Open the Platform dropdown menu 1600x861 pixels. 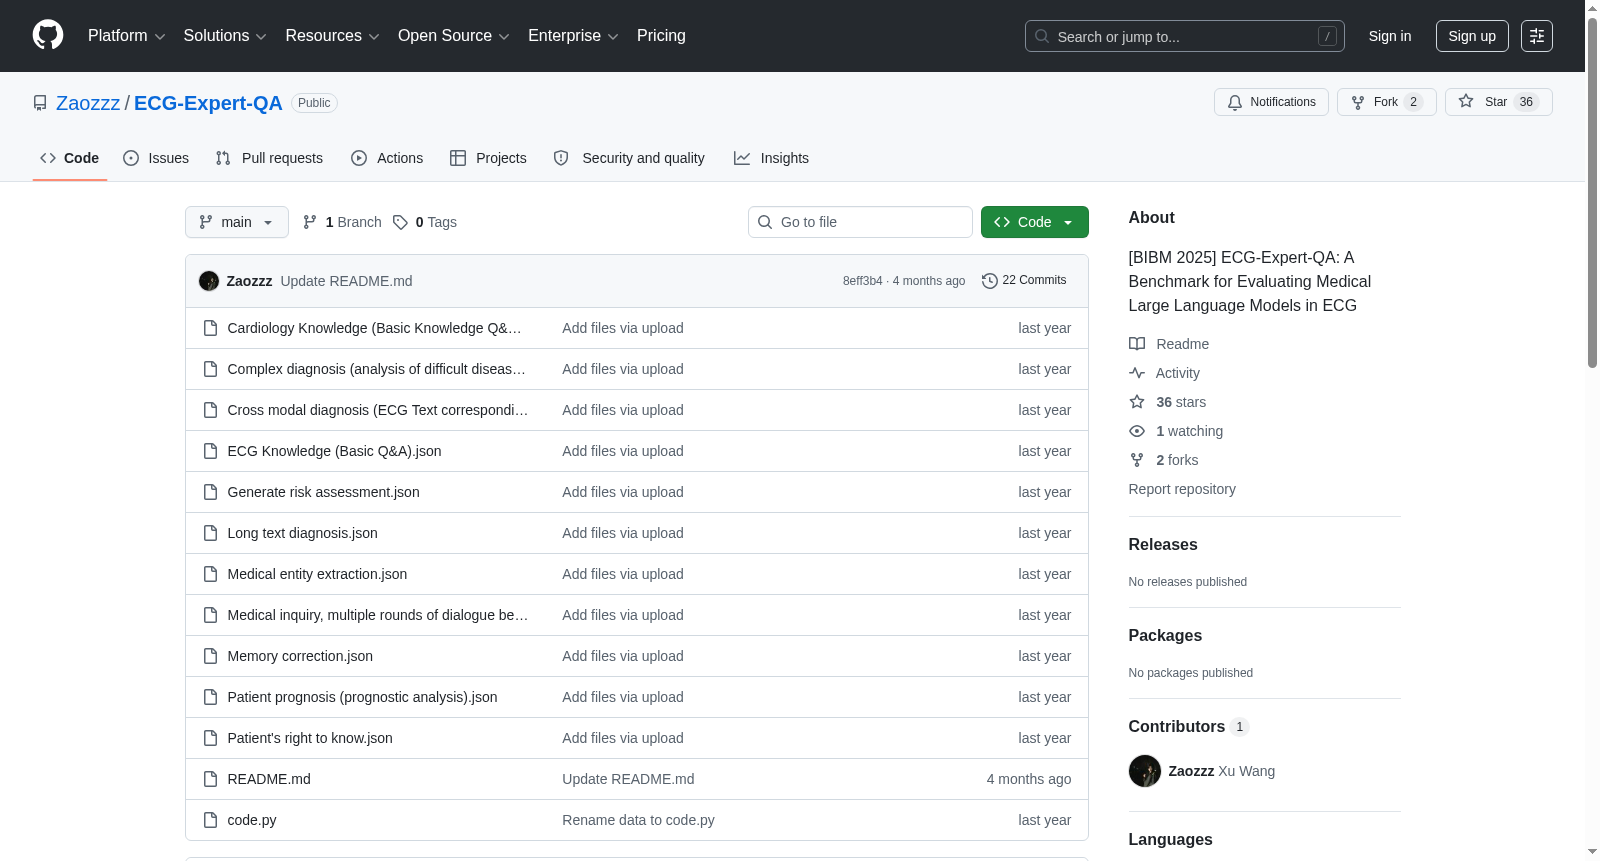tap(126, 36)
